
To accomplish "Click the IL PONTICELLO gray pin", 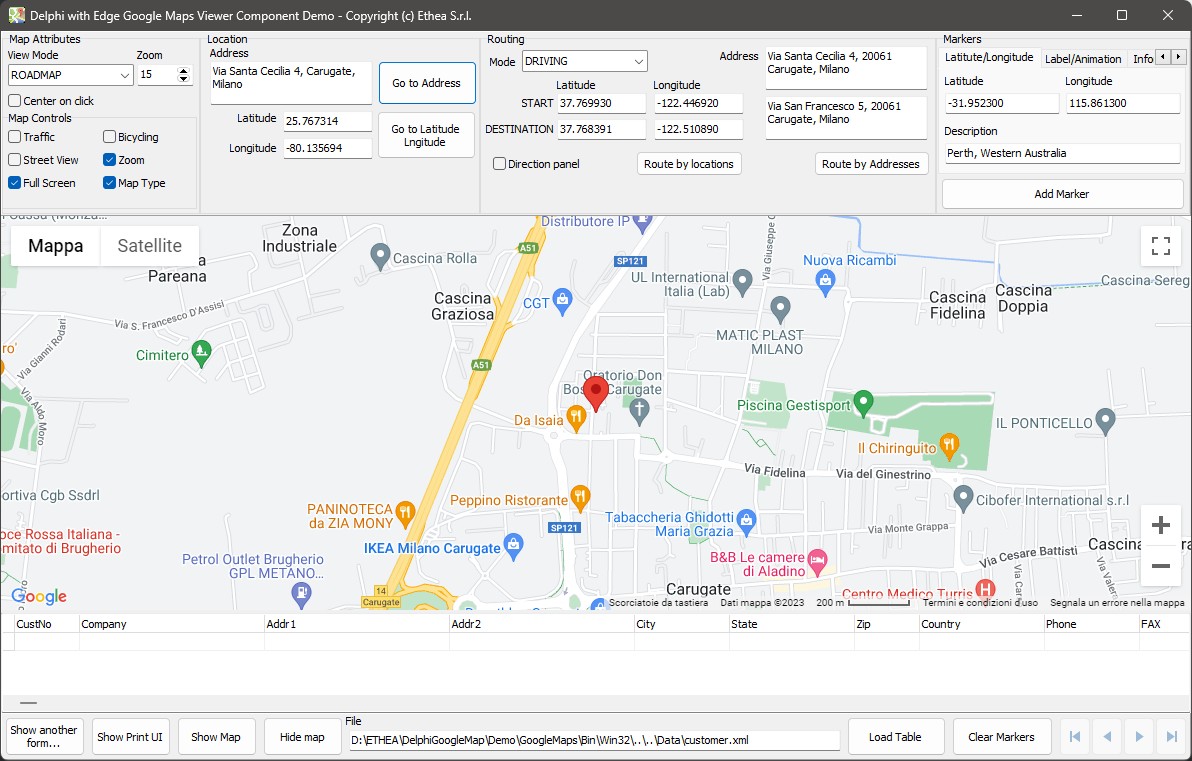I will [1105, 421].
